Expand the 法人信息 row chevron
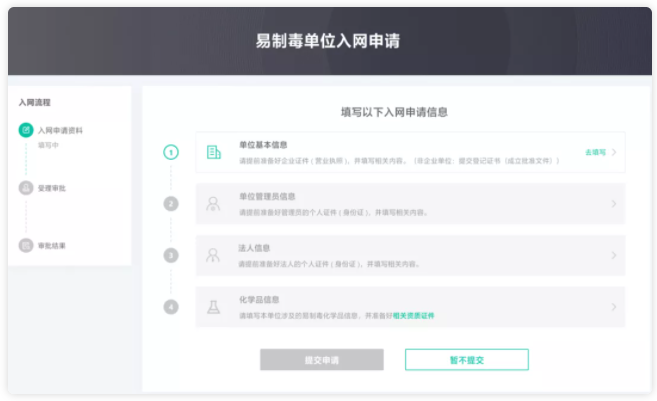The height and width of the screenshot is (401, 657). pyautogui.click(x=614, y=255)
